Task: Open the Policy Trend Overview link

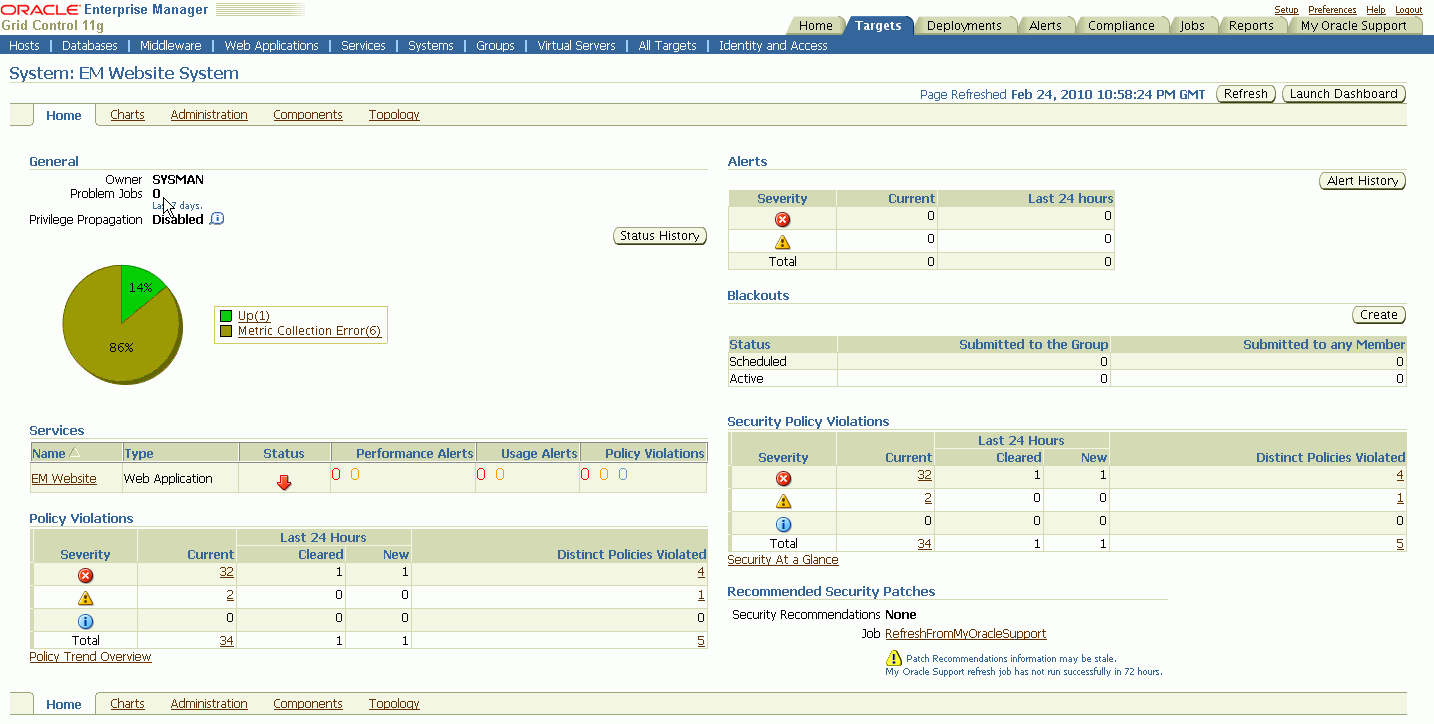Action: coord(90,657)
